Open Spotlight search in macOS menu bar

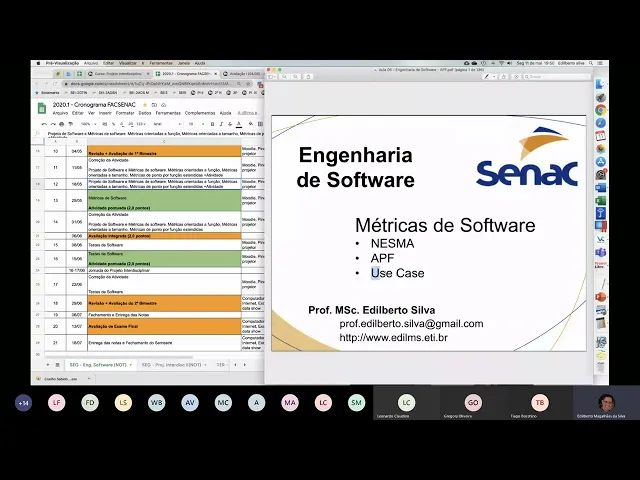click(x=591, y=63)
